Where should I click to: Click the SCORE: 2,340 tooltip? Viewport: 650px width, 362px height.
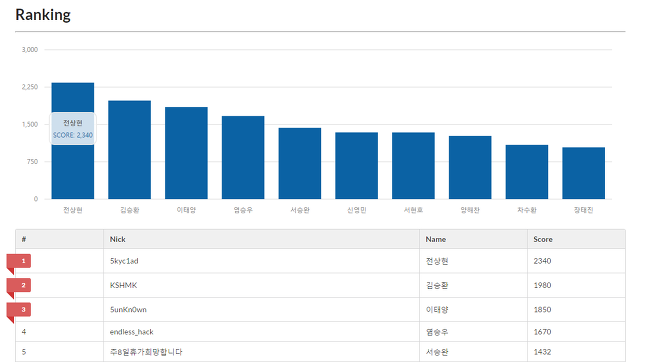pyautogui.click(x=73, y=129)
